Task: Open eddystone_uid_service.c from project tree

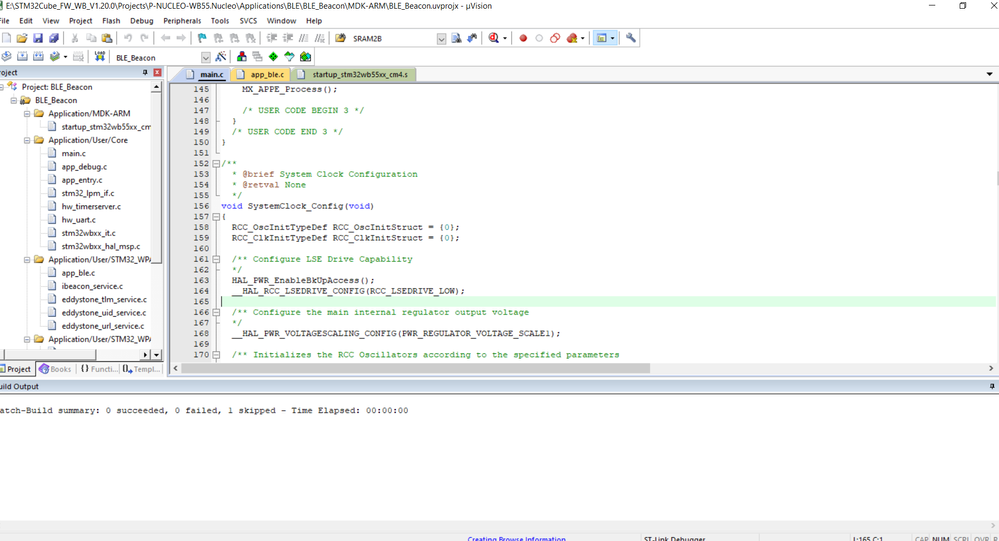Action: pyautogui.click(x=104, y=312)
